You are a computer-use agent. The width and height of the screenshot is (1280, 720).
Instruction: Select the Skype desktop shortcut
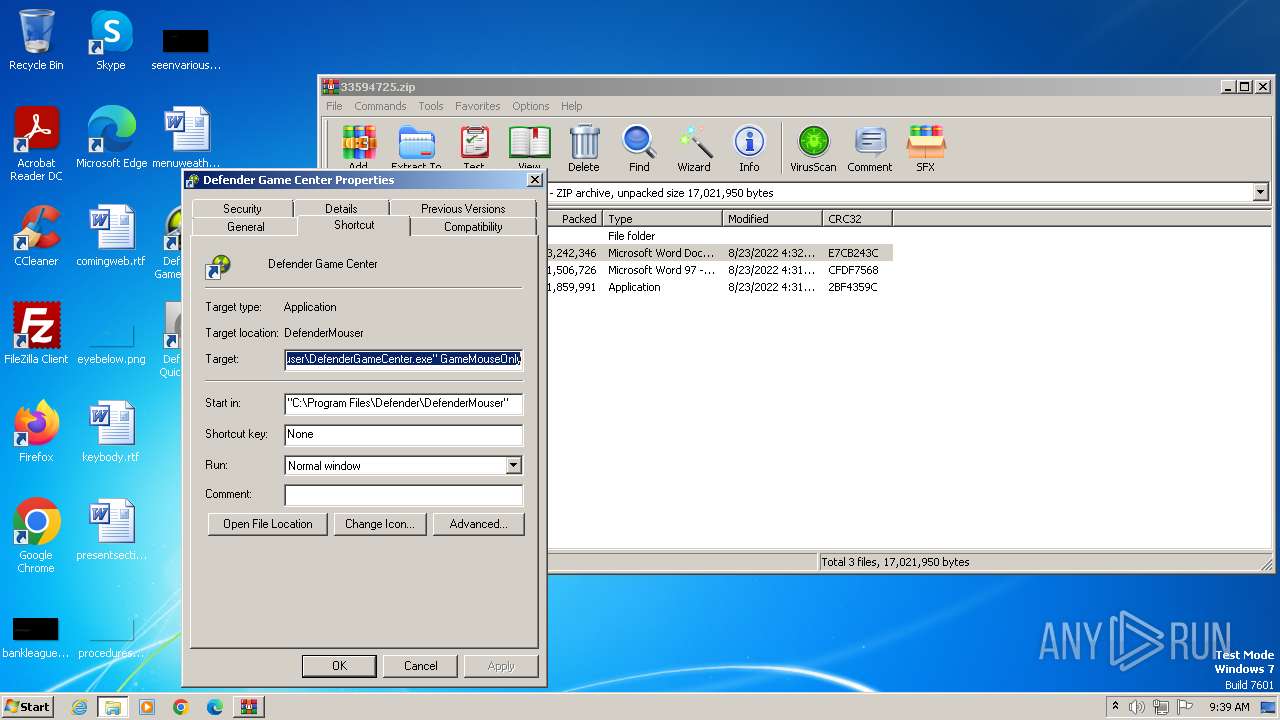pos(110,40)
